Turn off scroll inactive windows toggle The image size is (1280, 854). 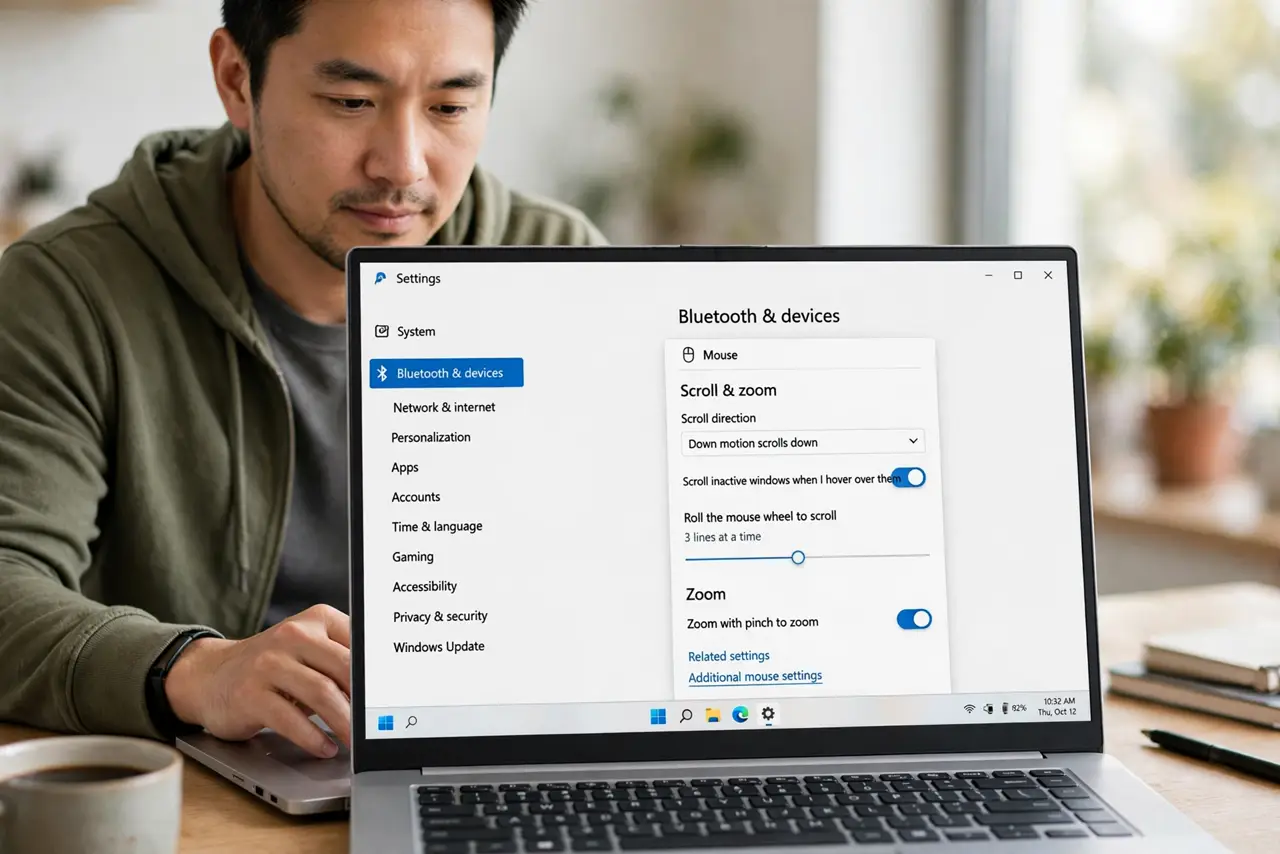pos(909,477)
